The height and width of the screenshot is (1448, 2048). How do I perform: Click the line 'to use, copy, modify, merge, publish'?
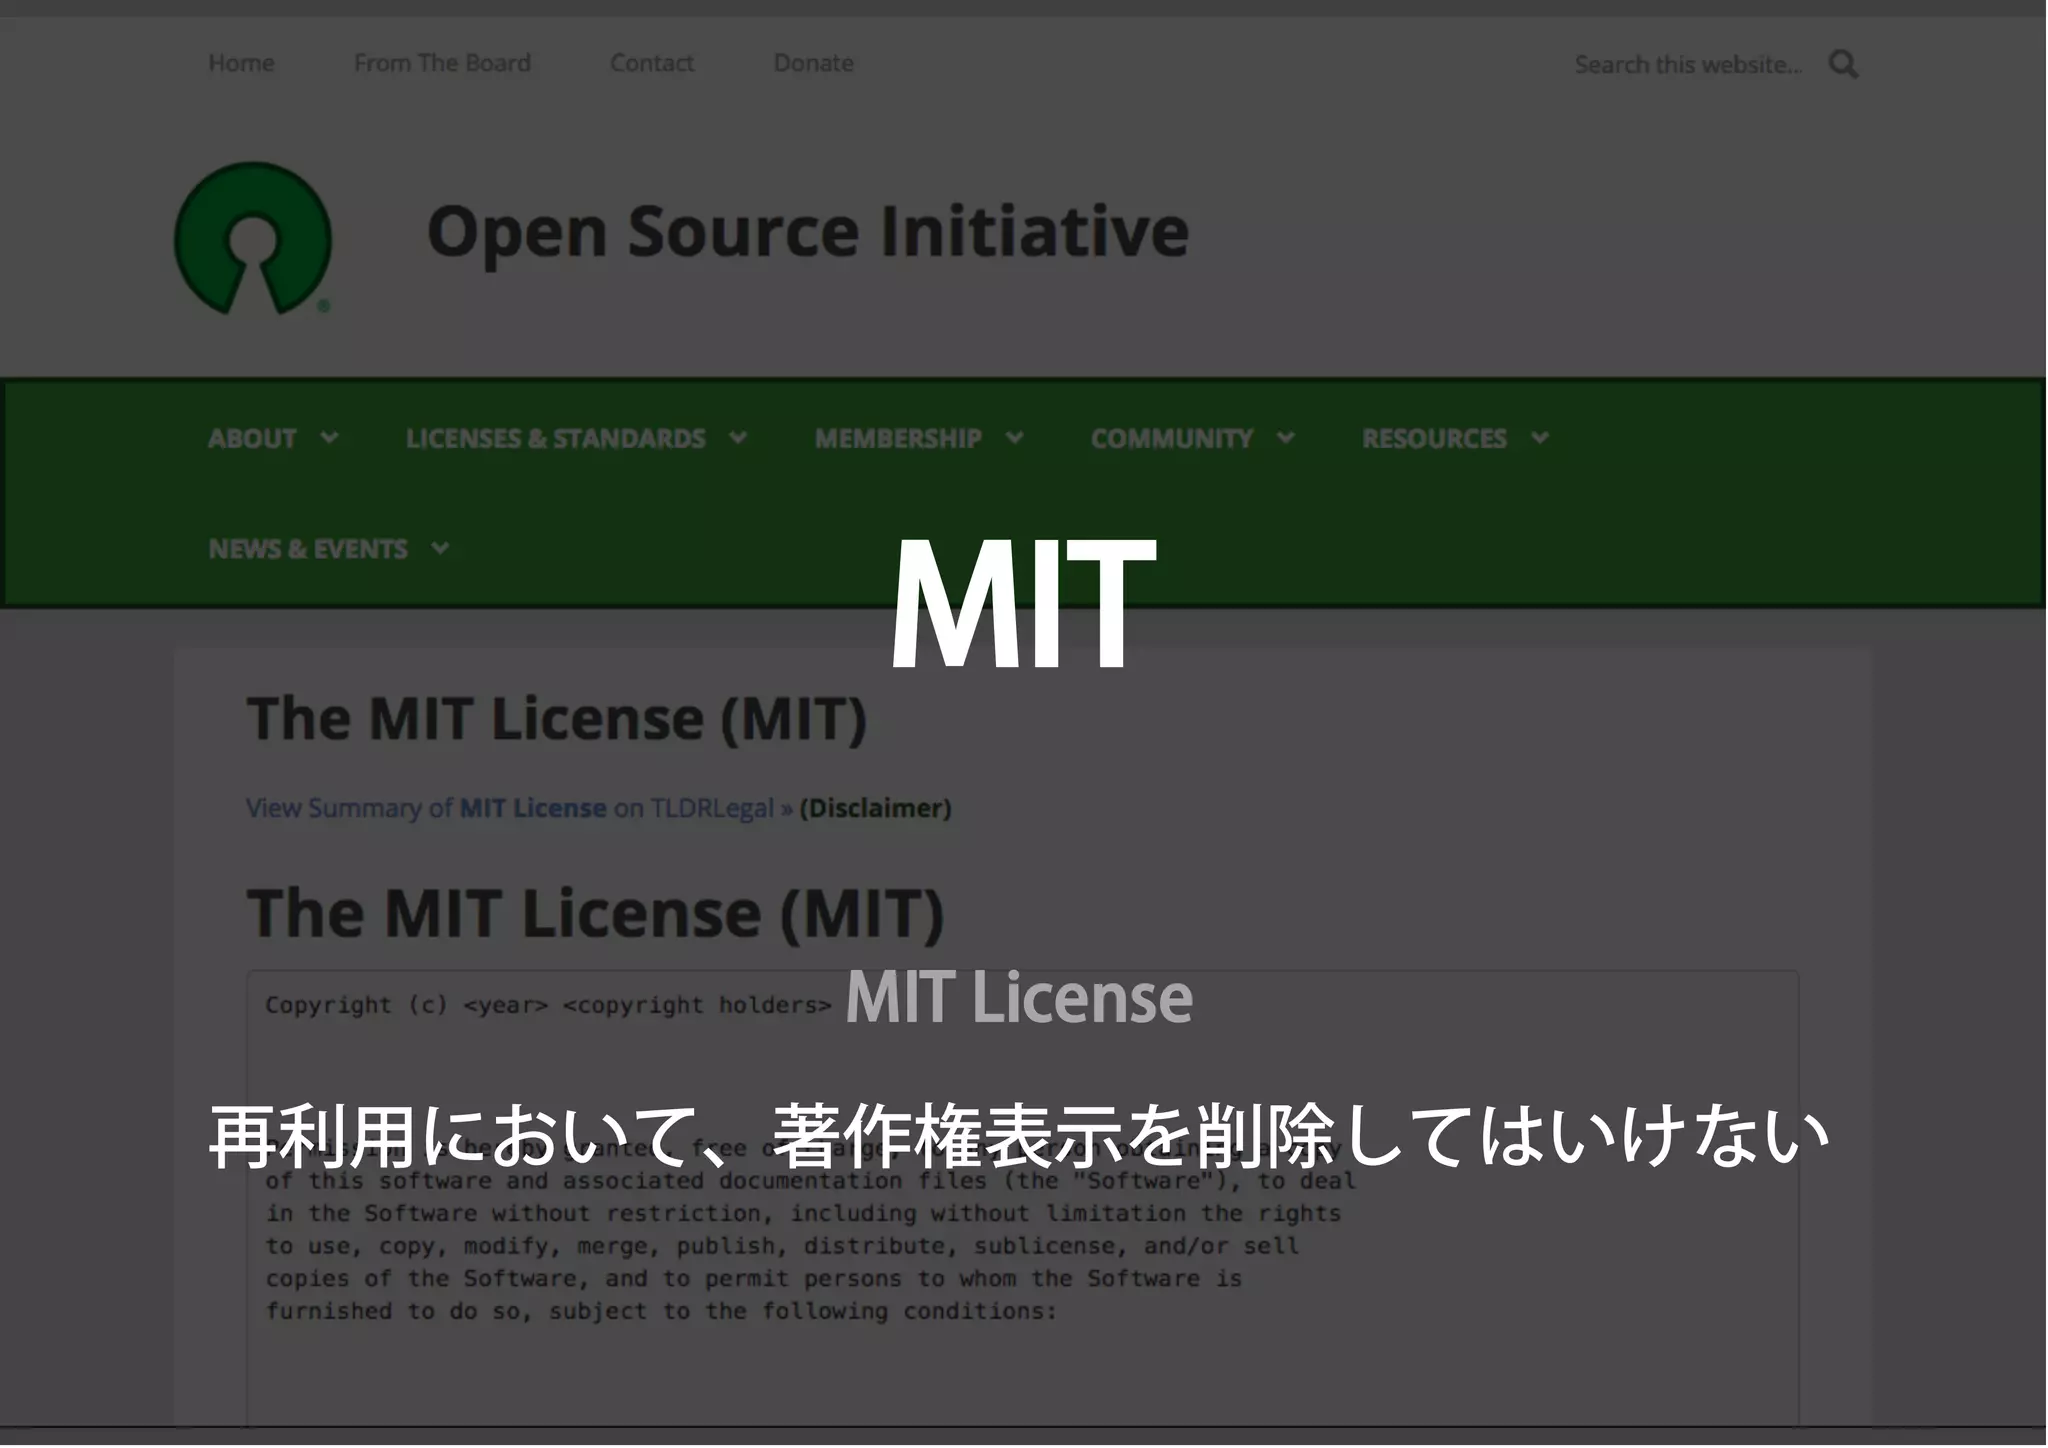click(782, 1247)
